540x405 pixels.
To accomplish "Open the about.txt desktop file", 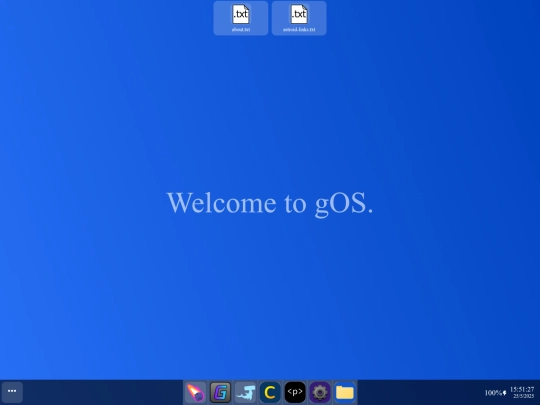I will point(241,18).
